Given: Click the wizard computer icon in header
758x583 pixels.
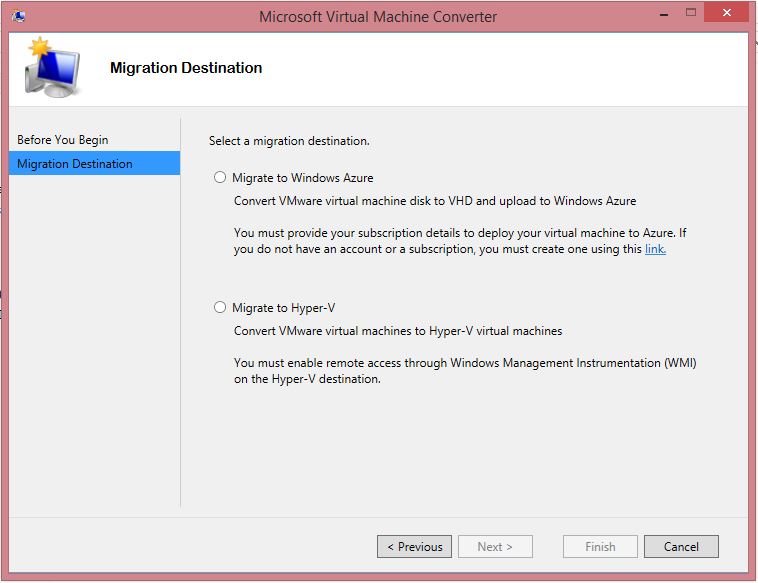Looking at the screenshot, I should click(52, 67).
